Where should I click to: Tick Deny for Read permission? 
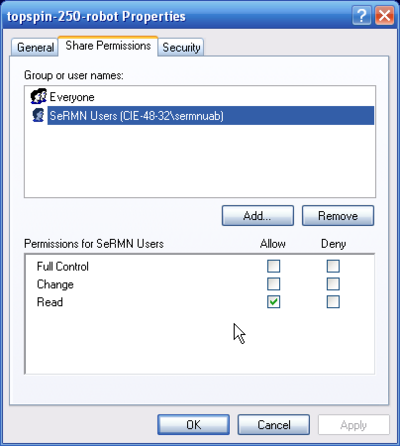pyautogui.click(x=333, y=302)
